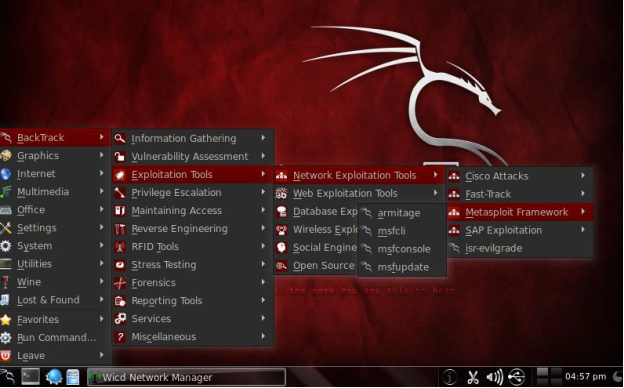Click the Services gears icon
The height and width of the screenshot is (388, 624).
click(120, 319)
